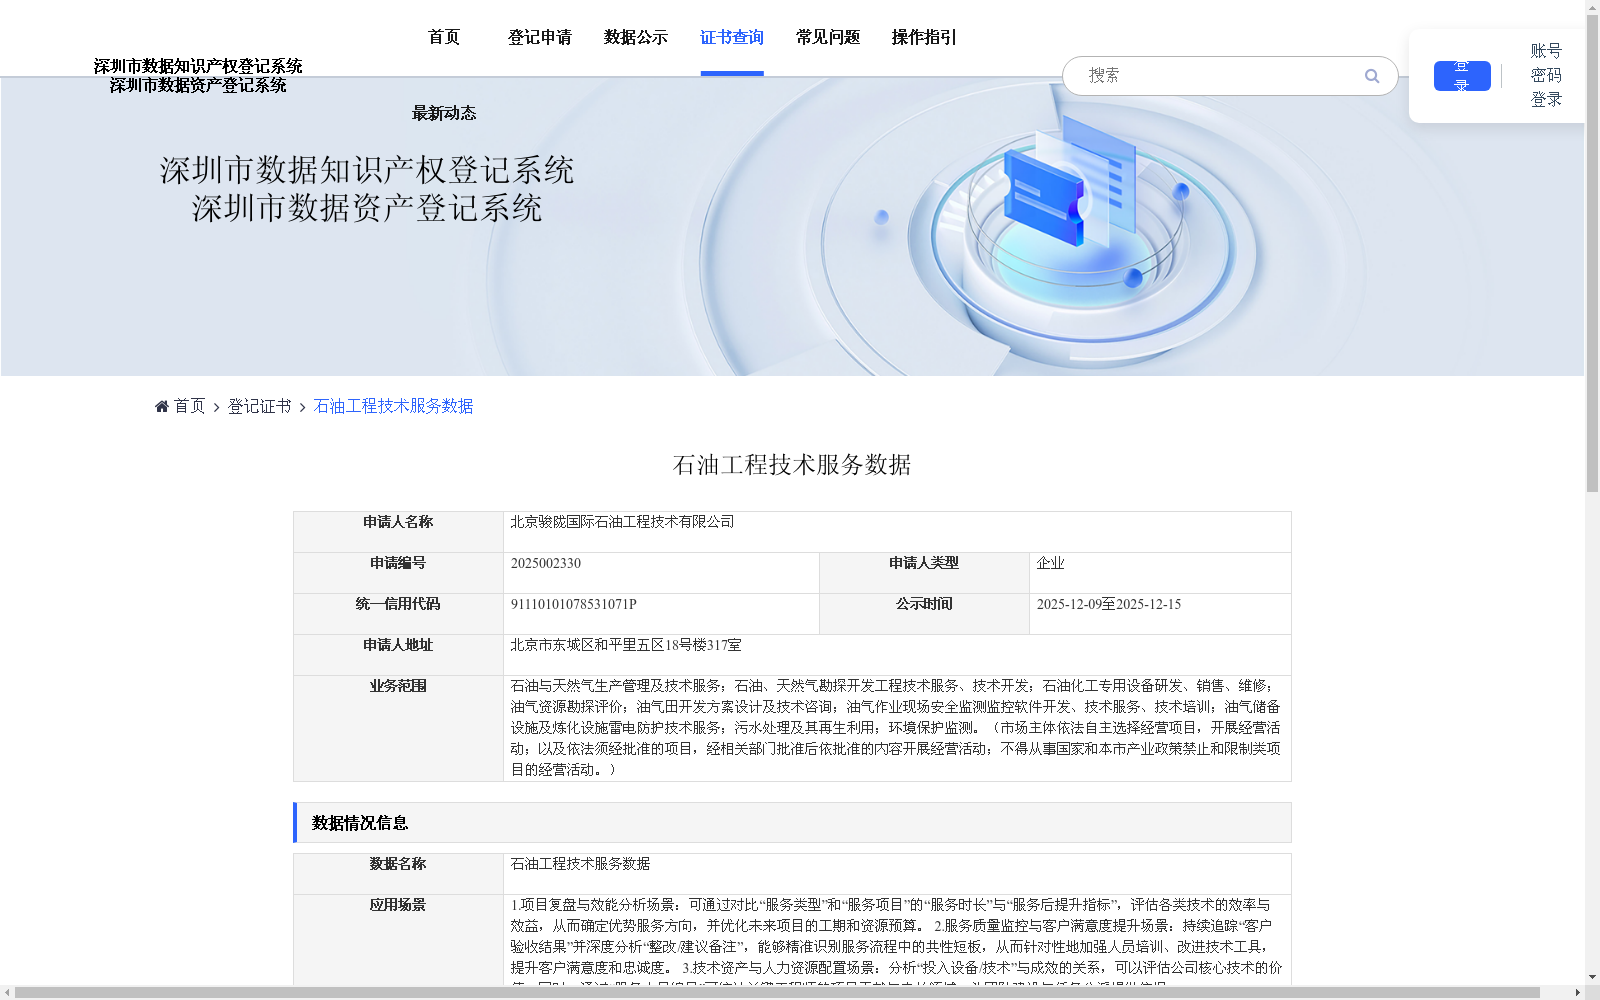Image resolution: width=1600 pixels, height=1000 pixels.
Task: Click scroll-down arrow of vertical scrollbar
Action: [1592, 977]
